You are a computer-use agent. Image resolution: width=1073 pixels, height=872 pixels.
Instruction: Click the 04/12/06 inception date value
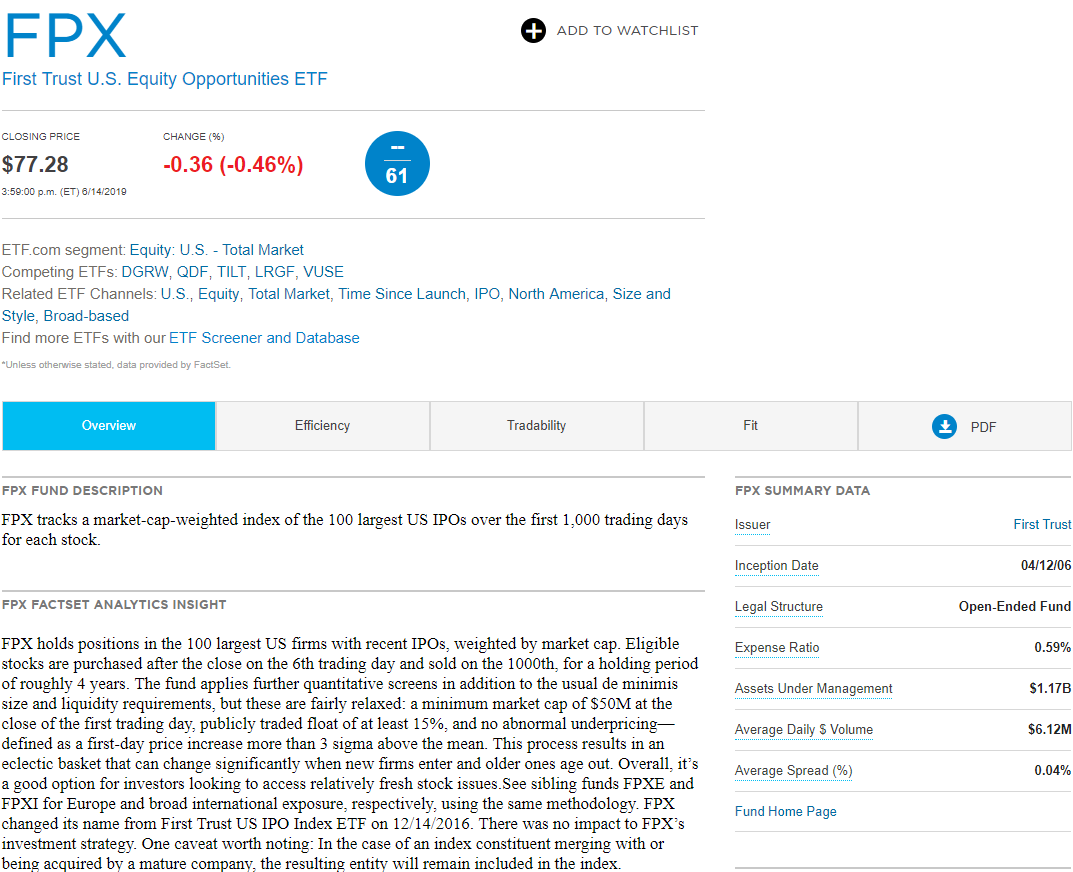1046,565
